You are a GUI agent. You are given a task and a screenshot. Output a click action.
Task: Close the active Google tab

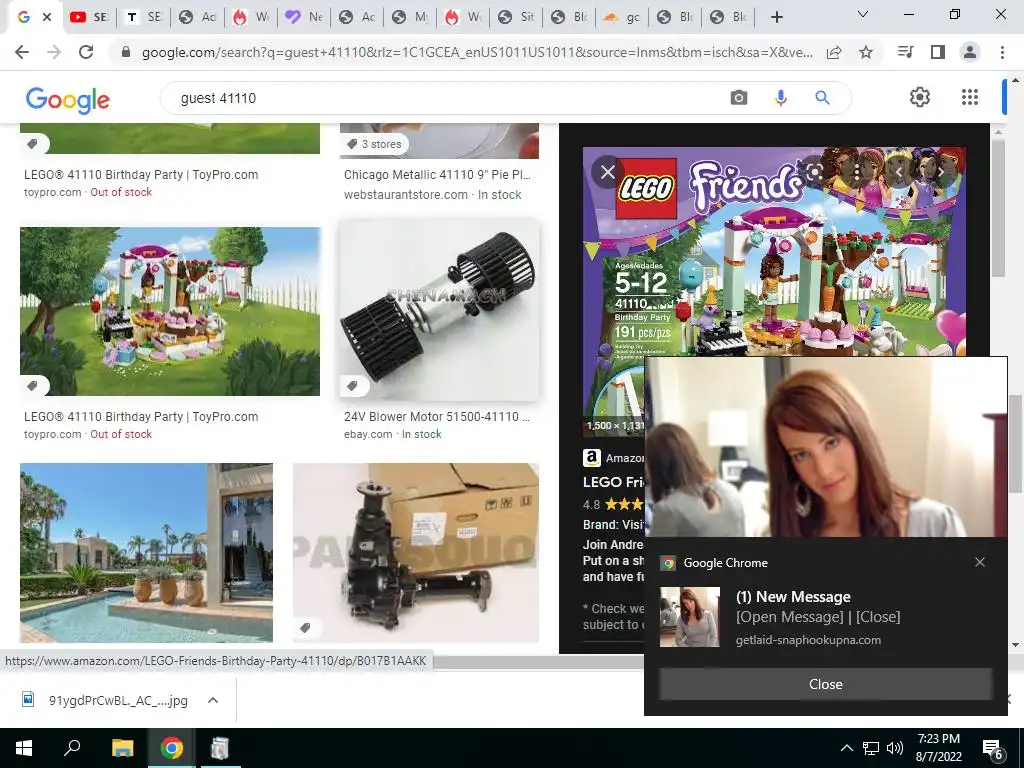47,17
